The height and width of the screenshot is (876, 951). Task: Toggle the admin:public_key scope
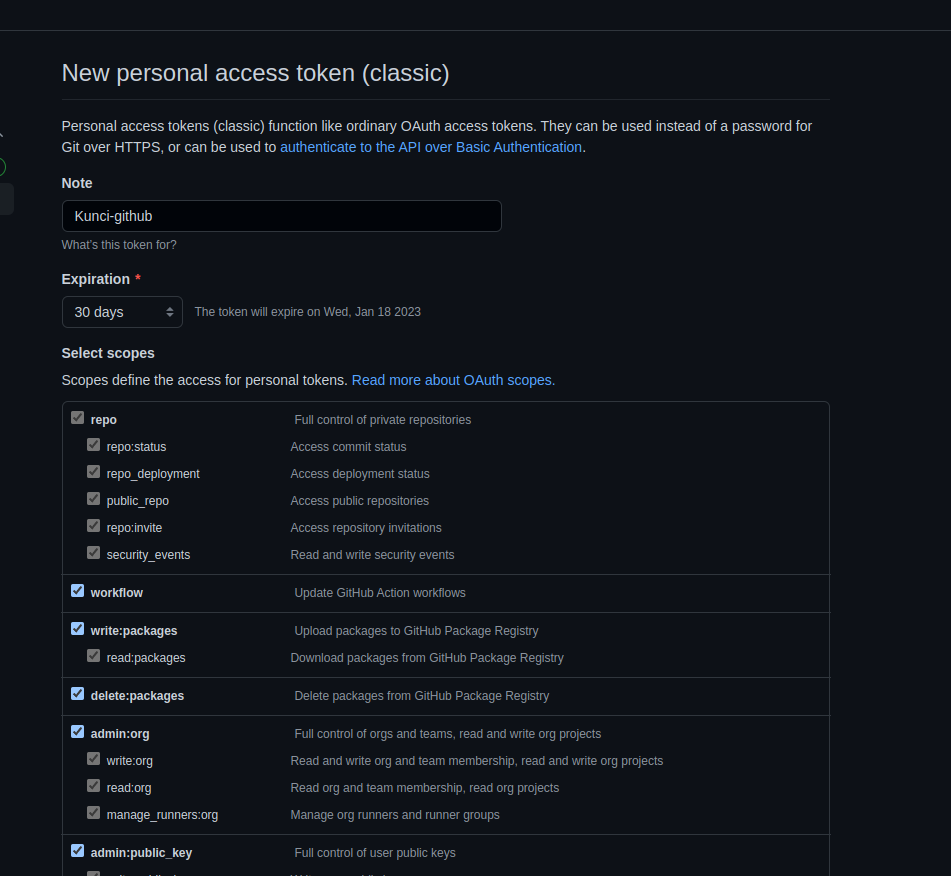pos(77,850)
